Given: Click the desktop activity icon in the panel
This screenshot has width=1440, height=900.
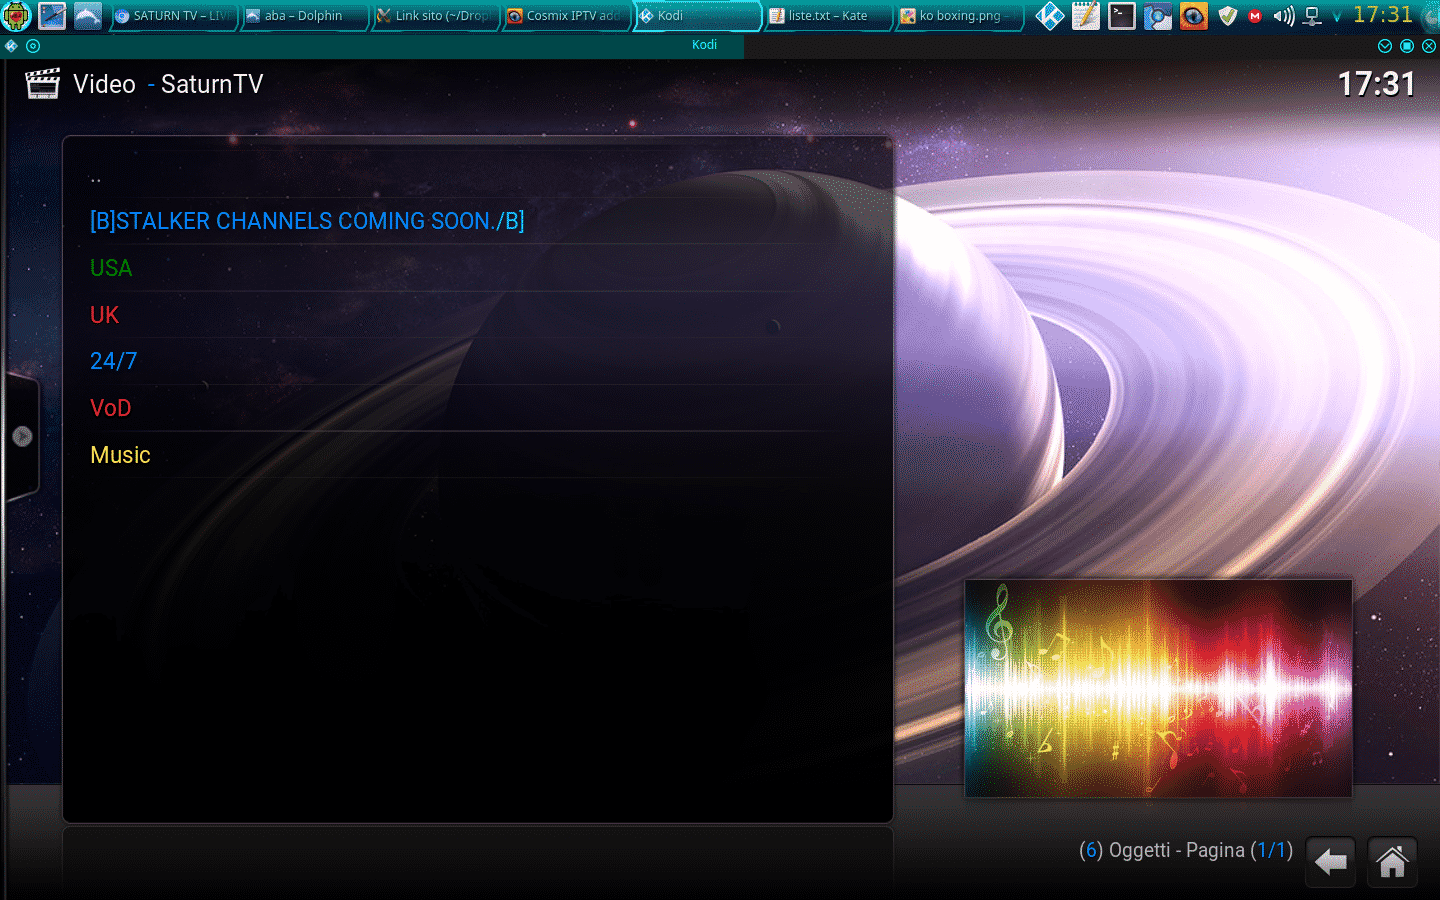Looking at the screenshot, I should tap(52, 16).
